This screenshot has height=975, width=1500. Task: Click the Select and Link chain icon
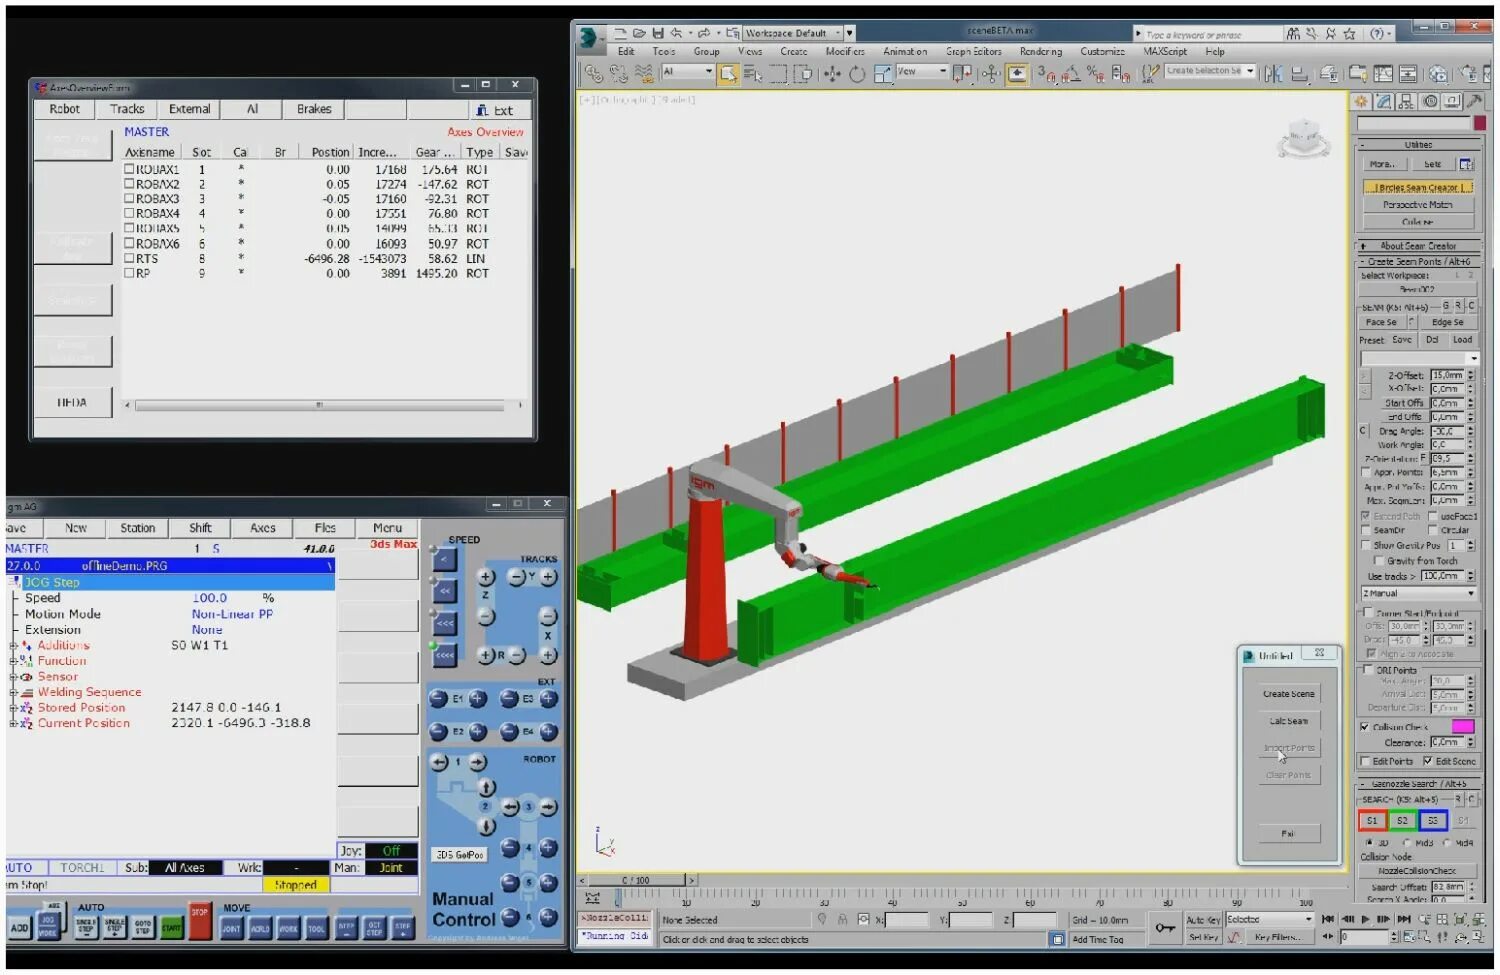[594, 73]
